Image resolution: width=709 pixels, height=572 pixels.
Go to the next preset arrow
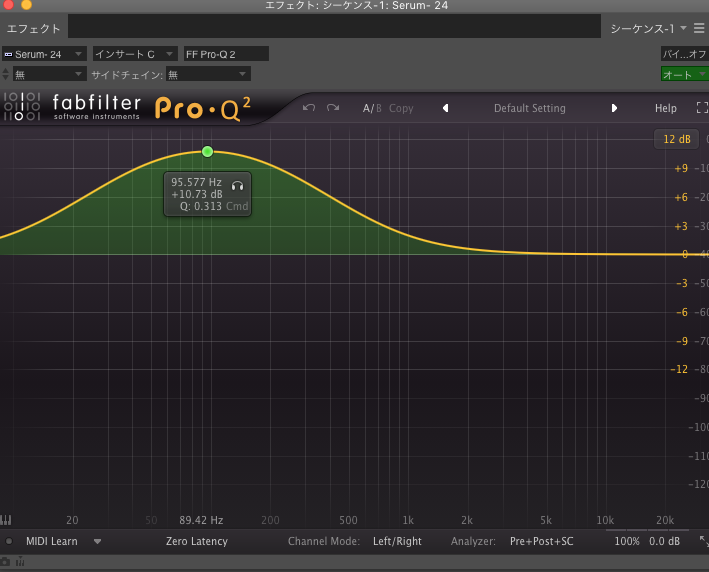(x=614, y=108)
